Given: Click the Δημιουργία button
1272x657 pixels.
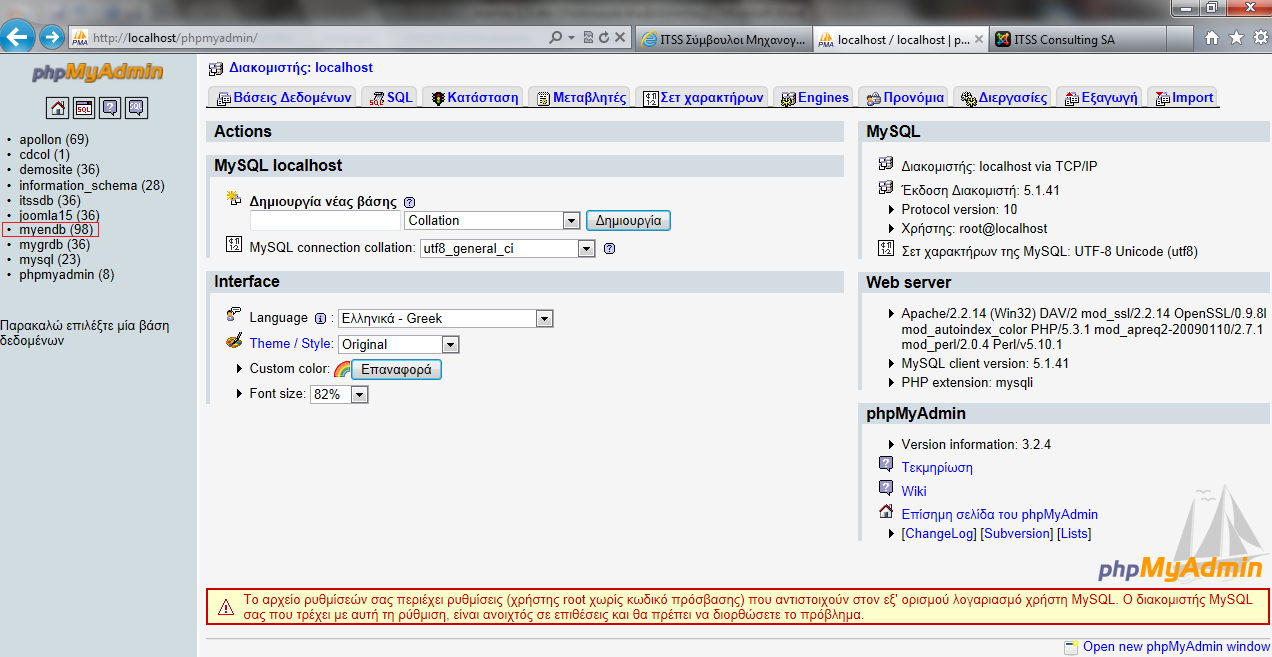Looking at the screenshot, I should pos(628,221).
